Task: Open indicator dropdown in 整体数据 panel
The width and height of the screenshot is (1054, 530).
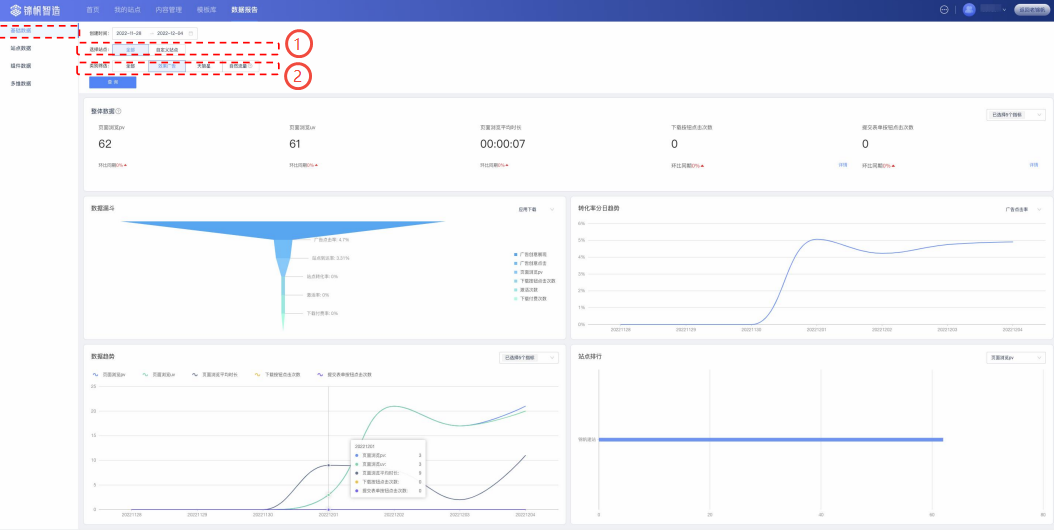Action: tap(1015, 114)
